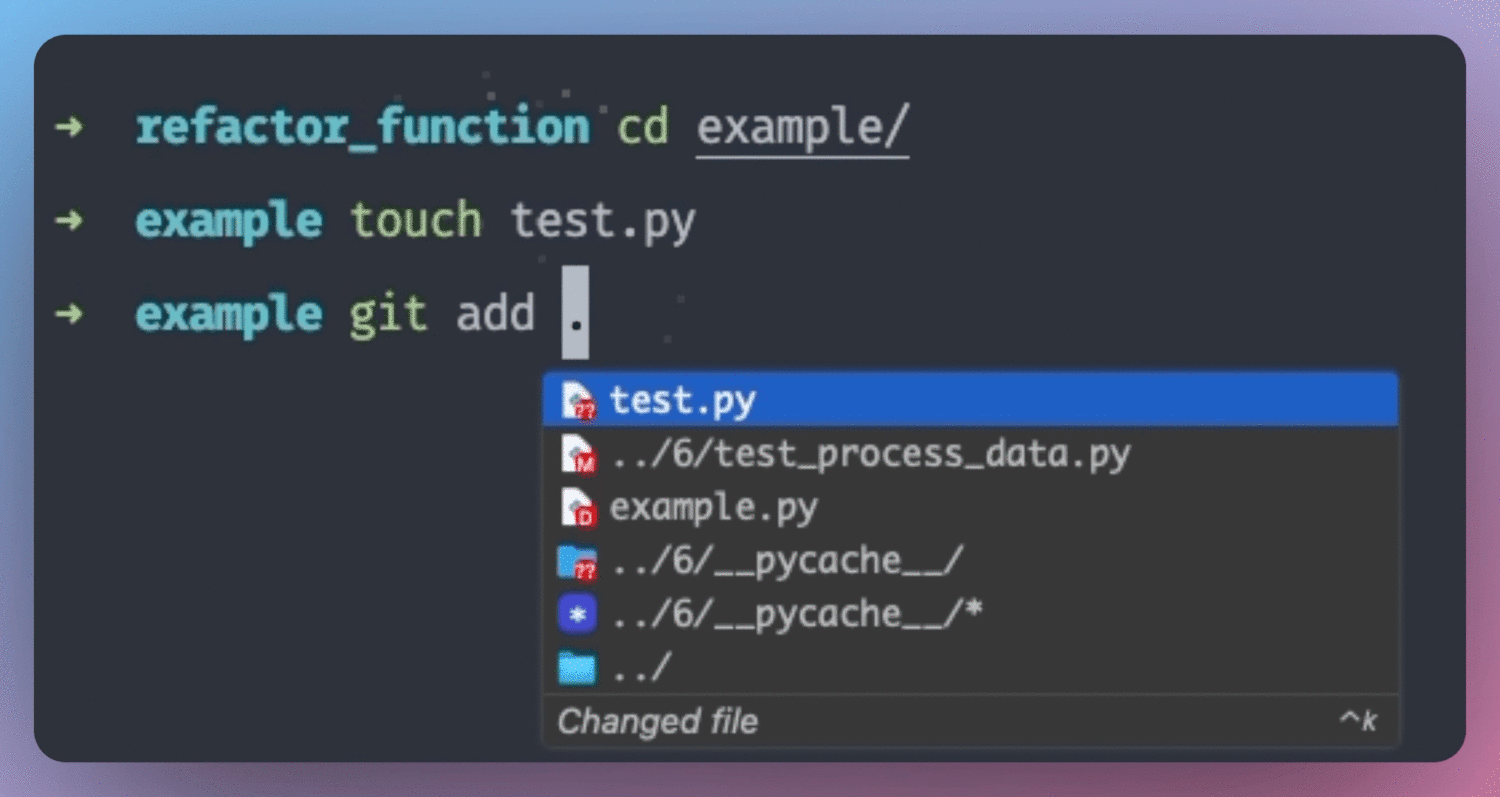Select the ../ parent directory suggestion
Viewport: 1500px width, 797px height.
point(640,667)
